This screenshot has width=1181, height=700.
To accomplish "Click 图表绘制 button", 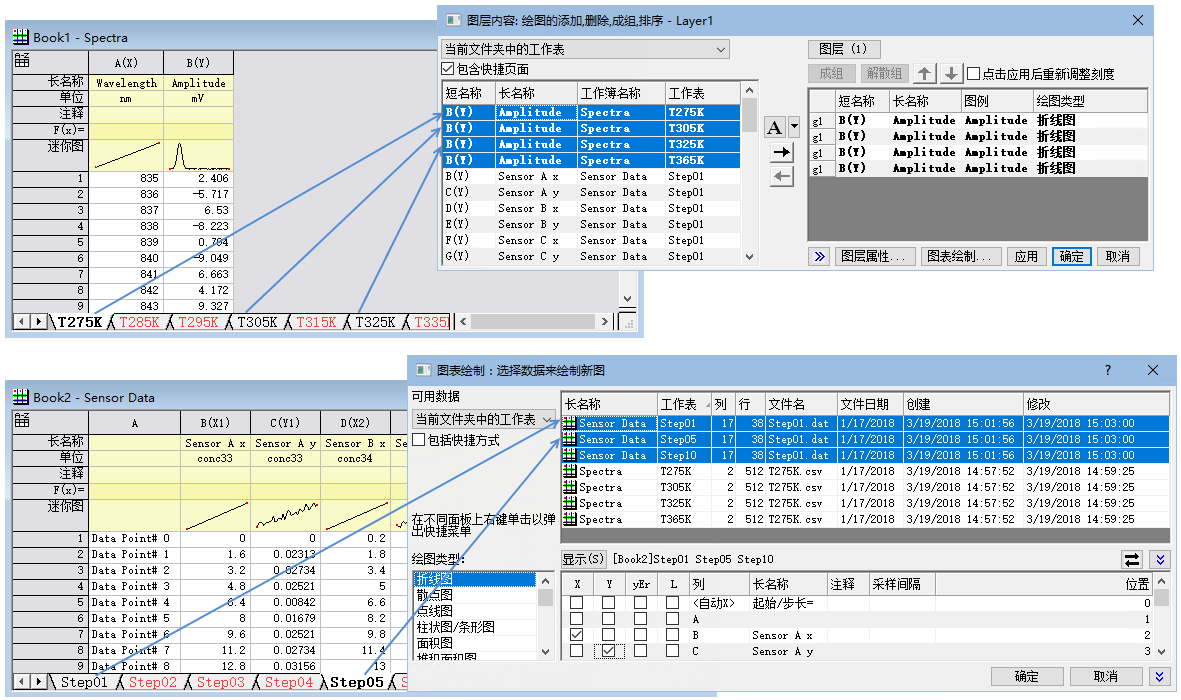I will point(962,257).
